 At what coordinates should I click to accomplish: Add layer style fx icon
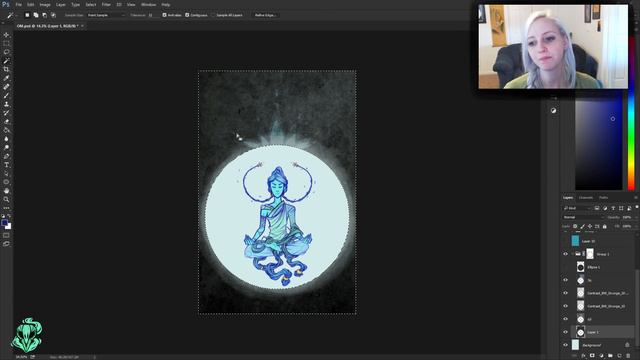[583, 356]
